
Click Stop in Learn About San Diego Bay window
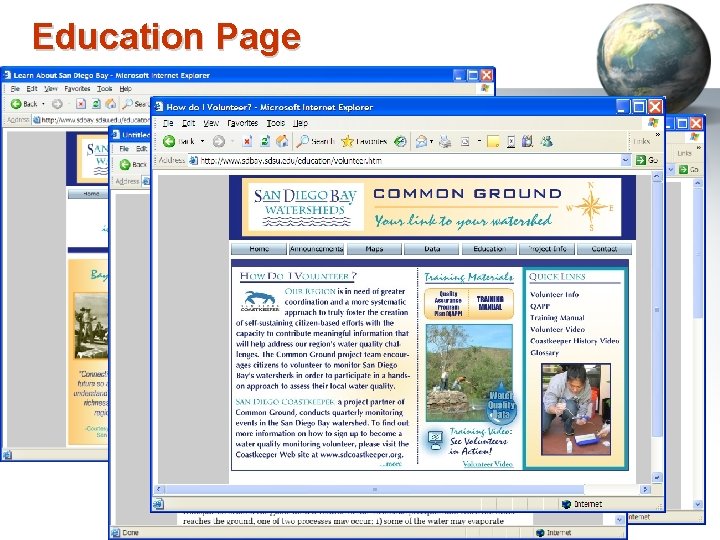click(81, 104)
